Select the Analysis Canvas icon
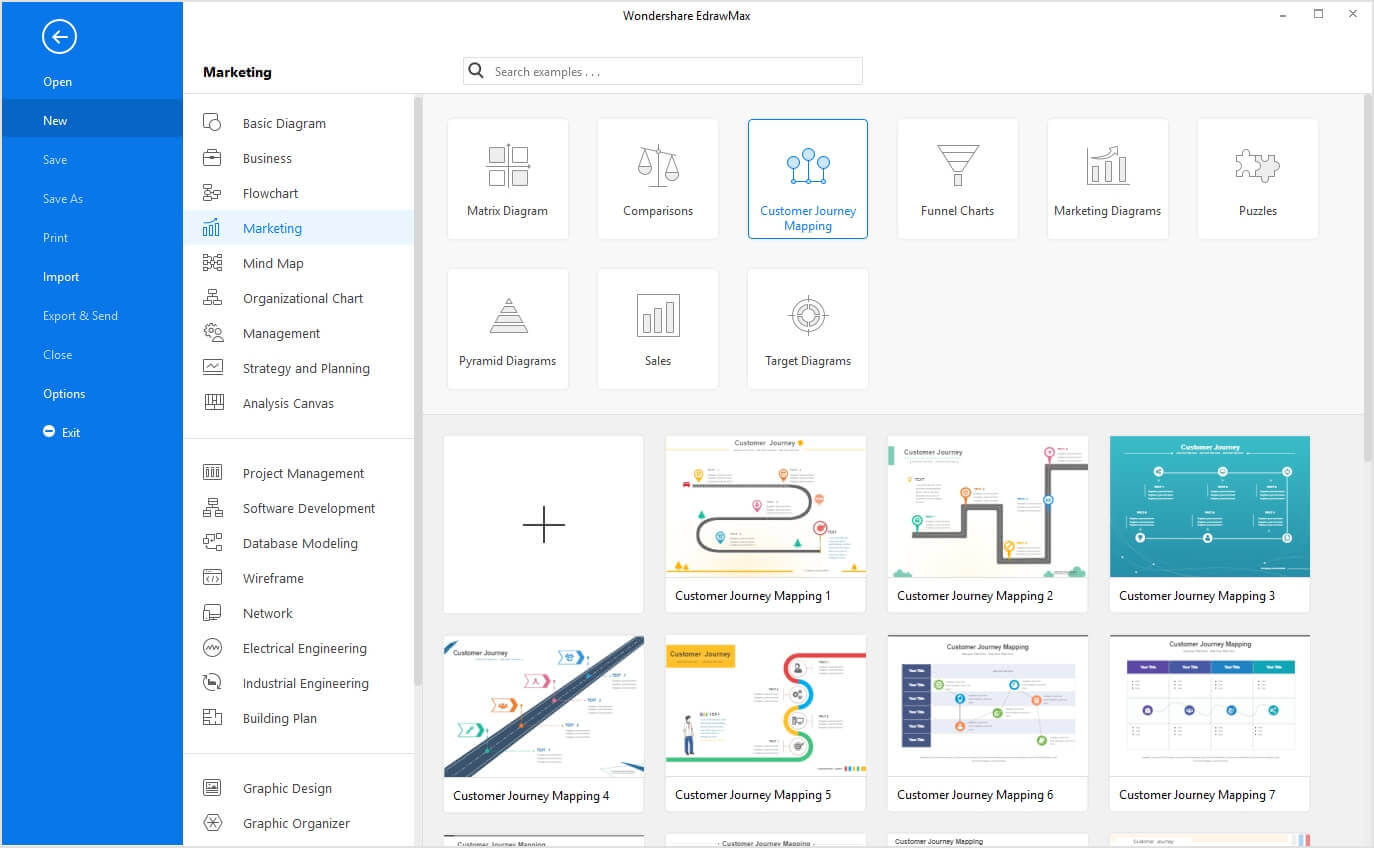1374x848 pixels. coord(212,403)
